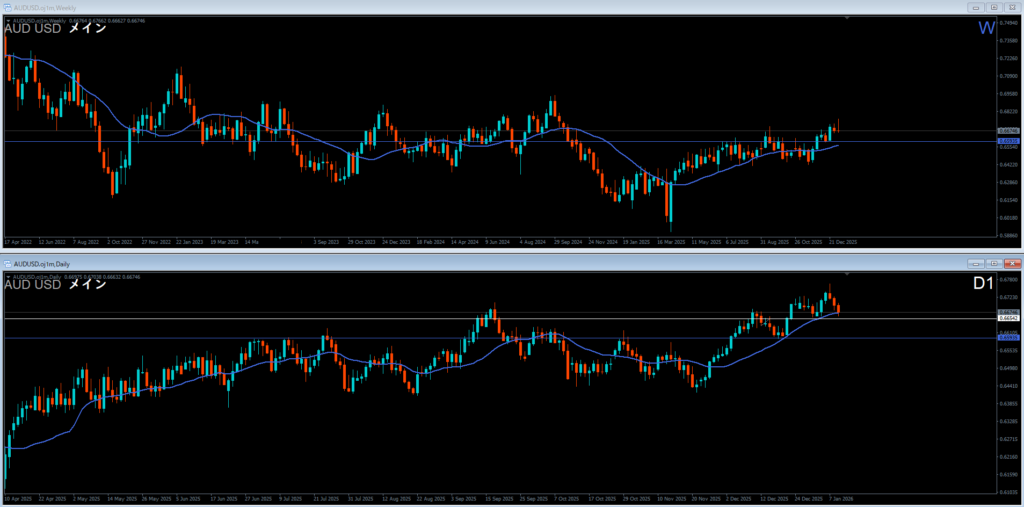Select the AUD USD メイン label on the Daily chart
The image size is (1024, 507).
(x=55, y=284)
